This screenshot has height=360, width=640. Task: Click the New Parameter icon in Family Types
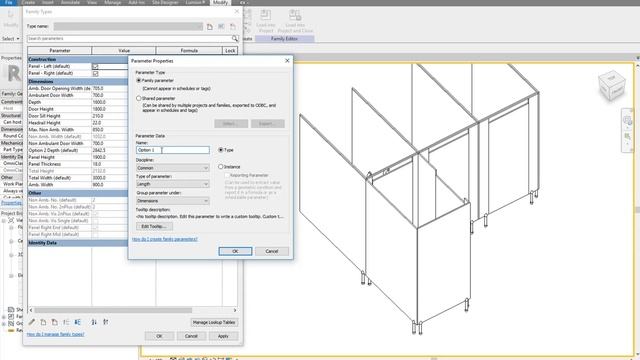tap(43, 322)
